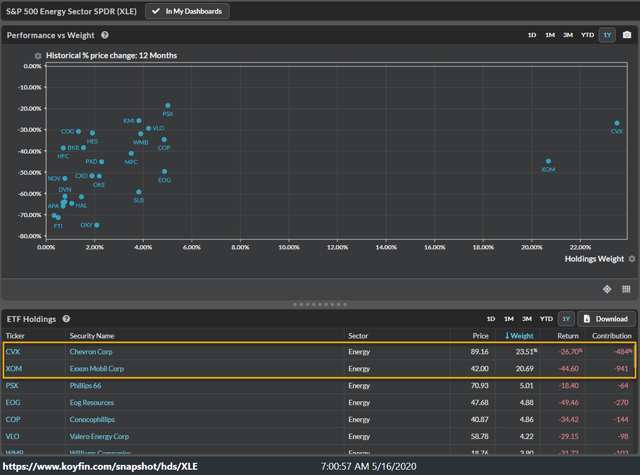Click the SLB data point on scatter
This screenshot has width=640, height=475.
[139, 192]
